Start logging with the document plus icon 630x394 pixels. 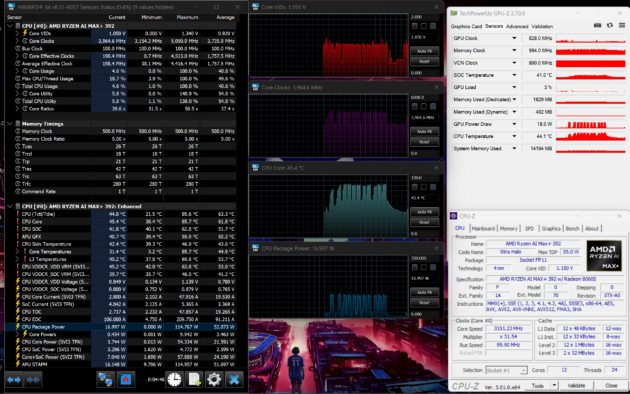point(194,380)
